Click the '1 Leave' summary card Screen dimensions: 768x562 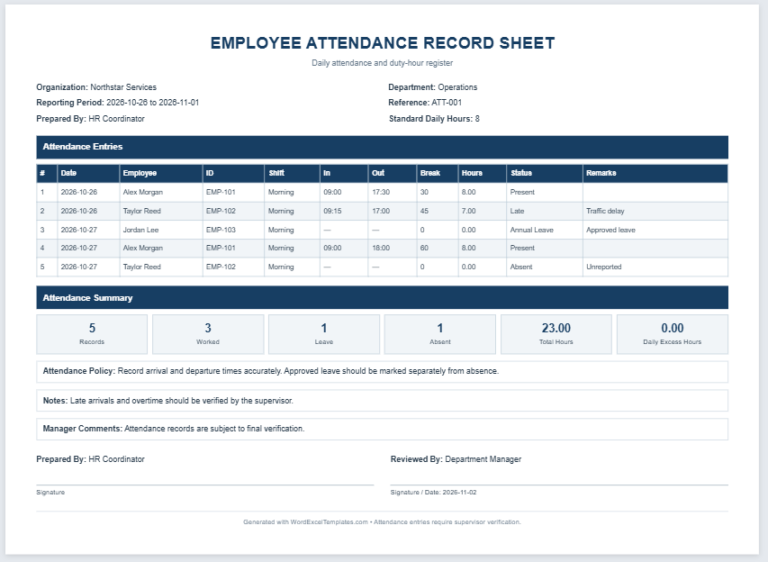pyautogui.click(x=324, y=334)
